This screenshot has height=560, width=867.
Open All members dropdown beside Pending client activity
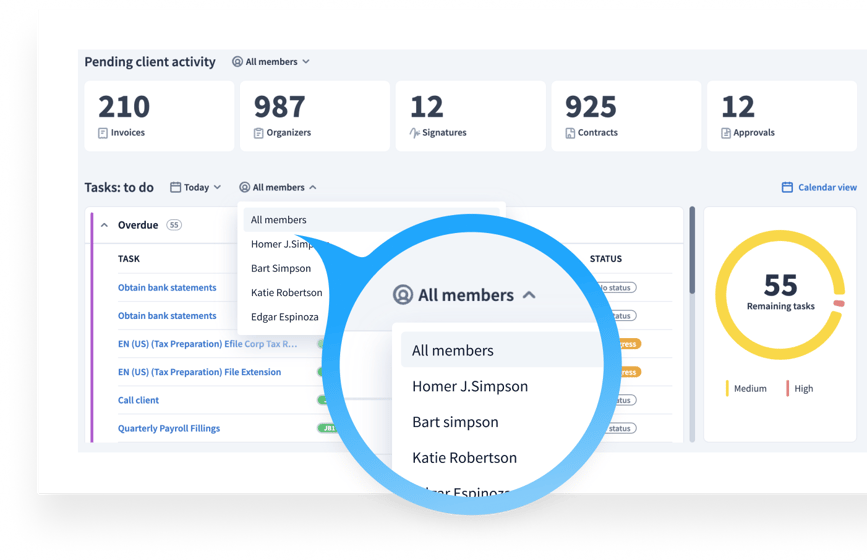pos(271,62)
